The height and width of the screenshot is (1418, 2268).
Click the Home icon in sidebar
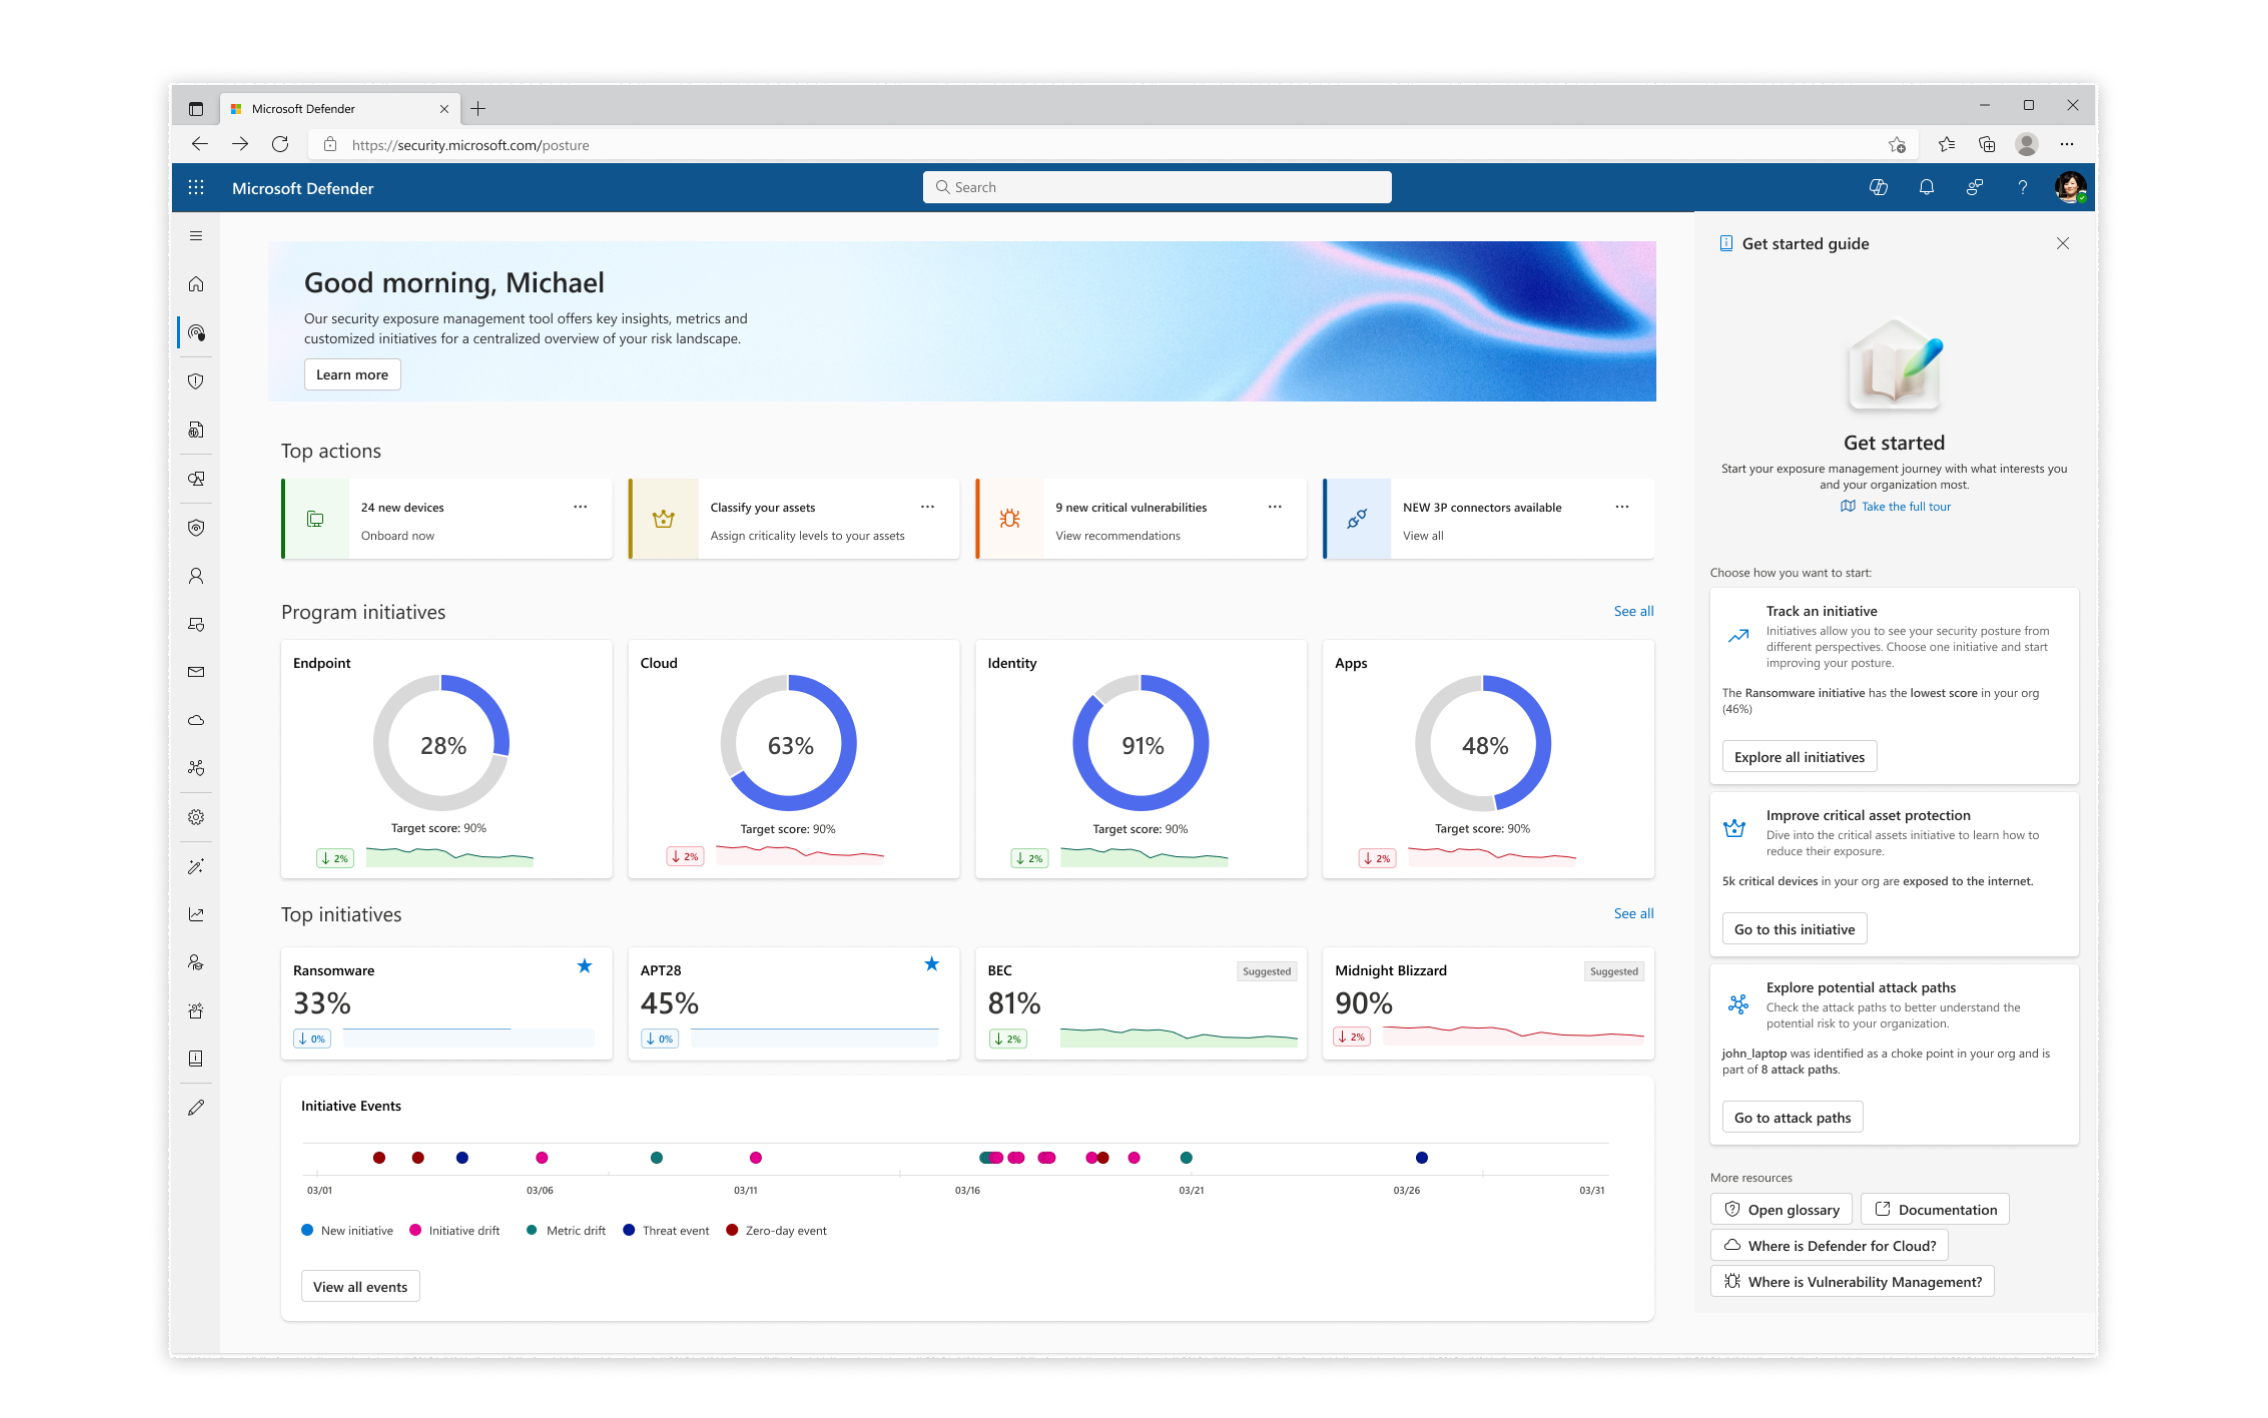point(196,285)
